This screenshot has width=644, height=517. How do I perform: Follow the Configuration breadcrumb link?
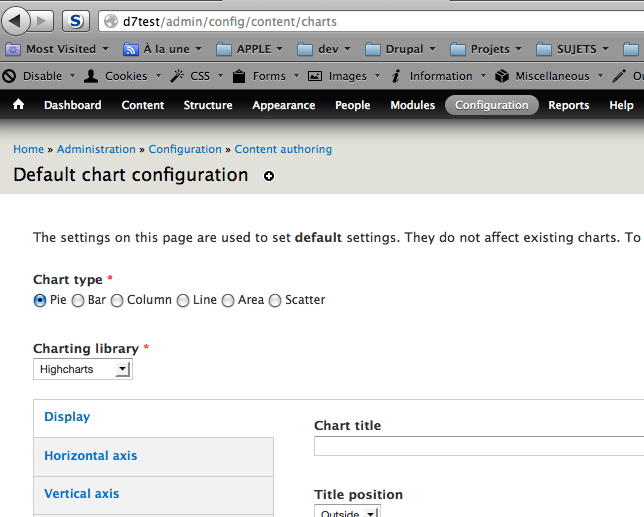coord(185,149)
